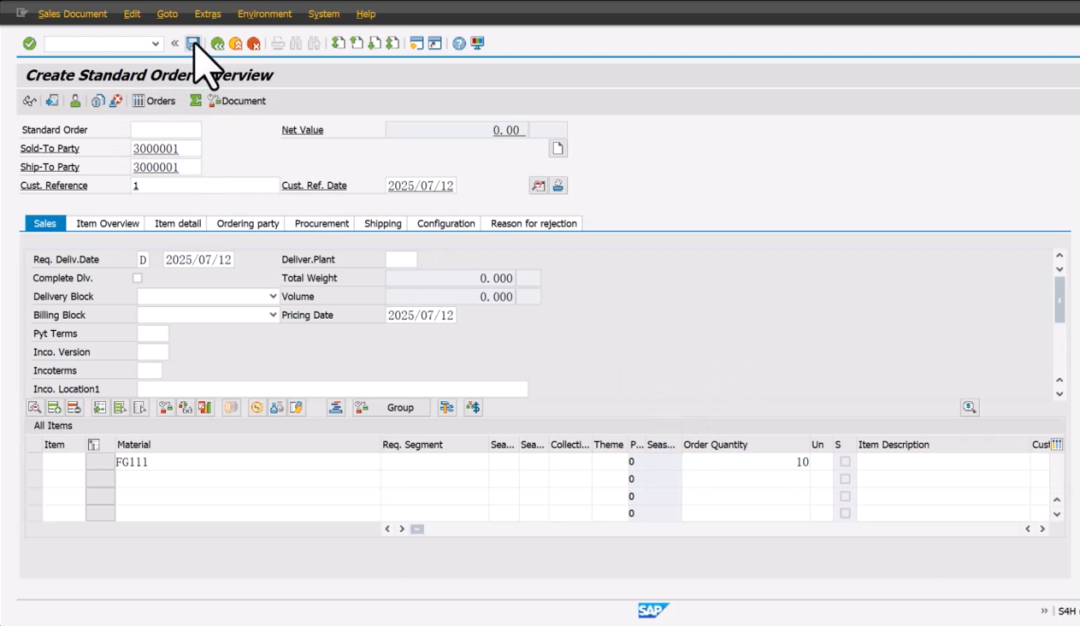The width and height of the screenshot is (1080, 626).
Task: Click the item details magnifier icon
Action: point(34,408)
